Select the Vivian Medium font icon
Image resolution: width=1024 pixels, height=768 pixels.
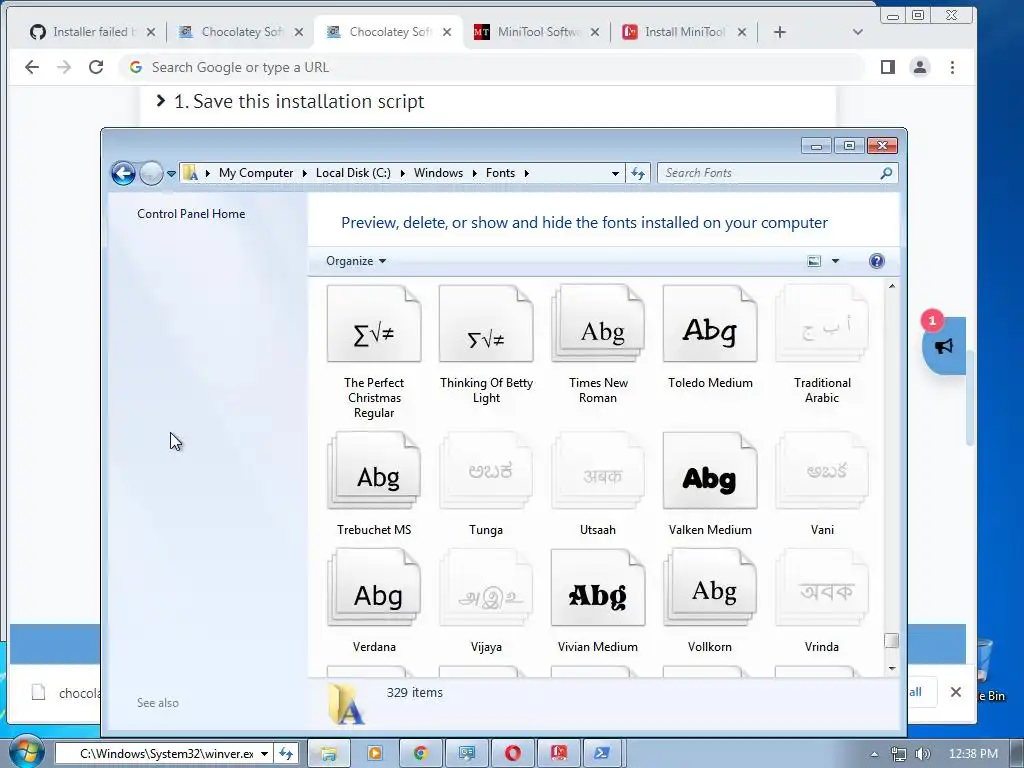[598, 588]
